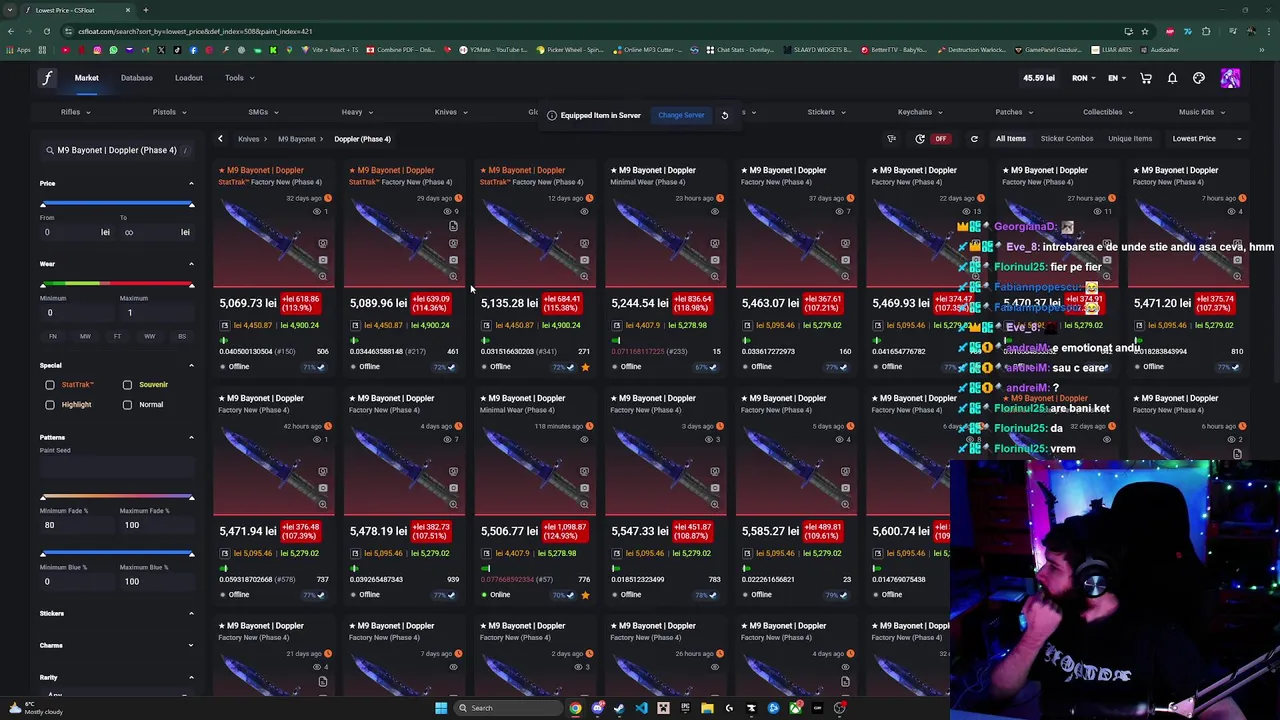Open the notifications bell icon
This screenshot has width=1280, height=720.
(1172, 78)
